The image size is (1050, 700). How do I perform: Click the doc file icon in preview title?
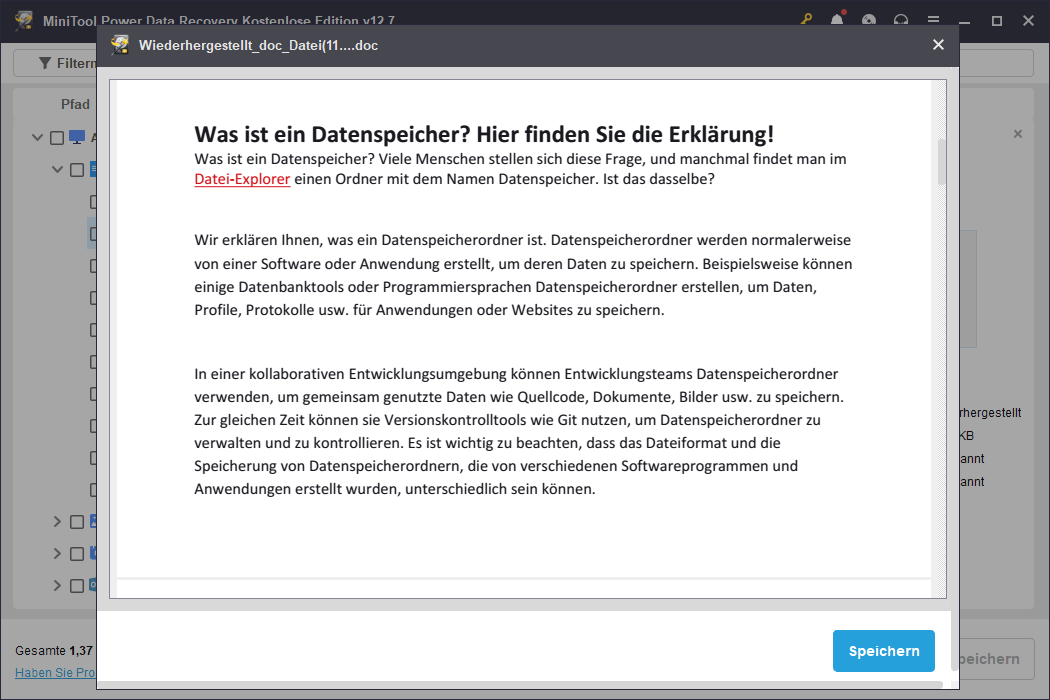tap(120, 44)
